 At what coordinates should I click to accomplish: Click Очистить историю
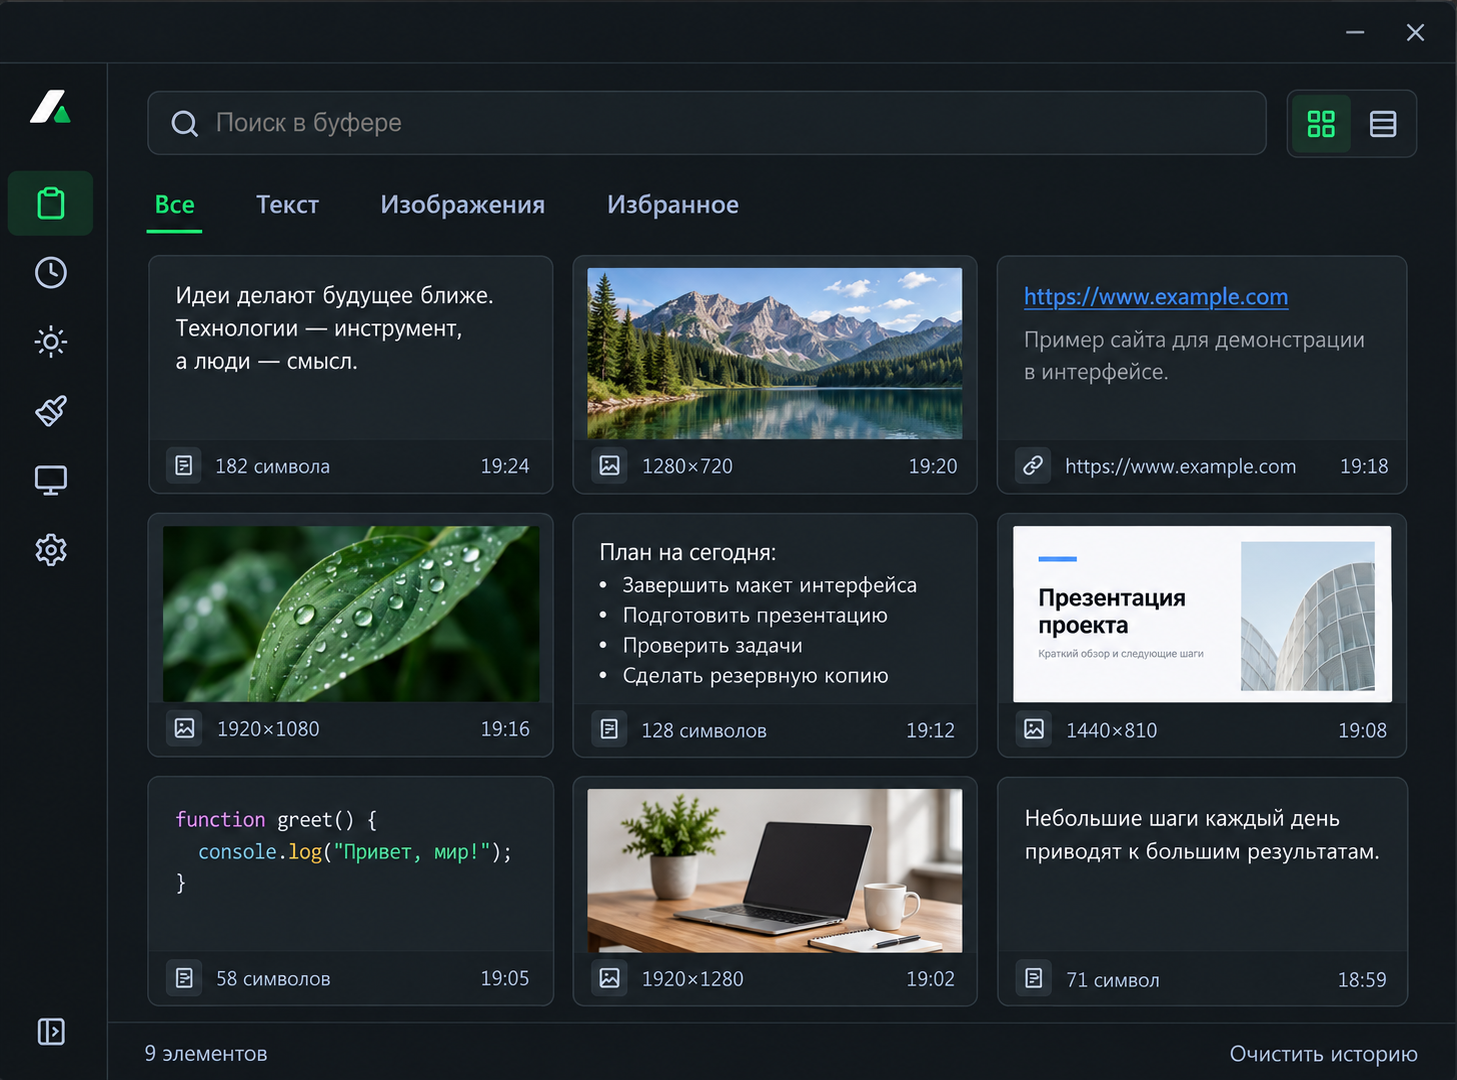[1323, 1054]
